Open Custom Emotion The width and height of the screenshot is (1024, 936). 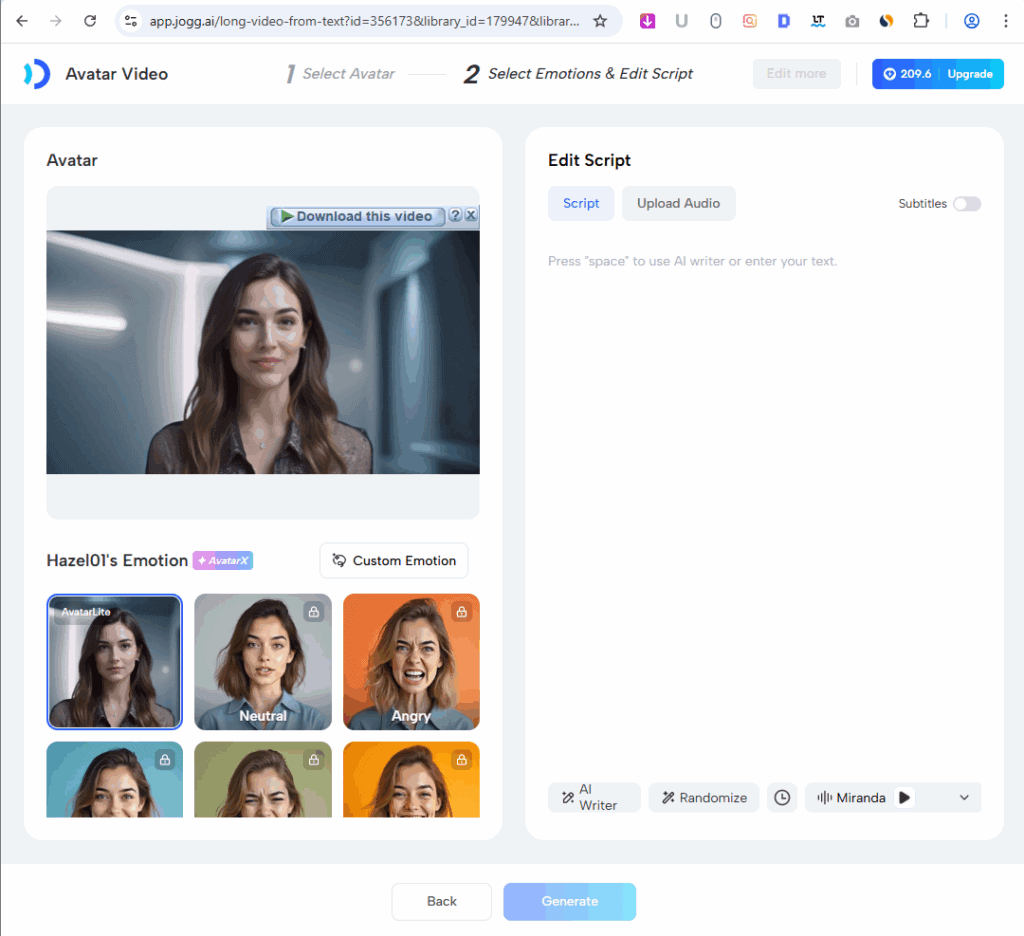(394, 561)
